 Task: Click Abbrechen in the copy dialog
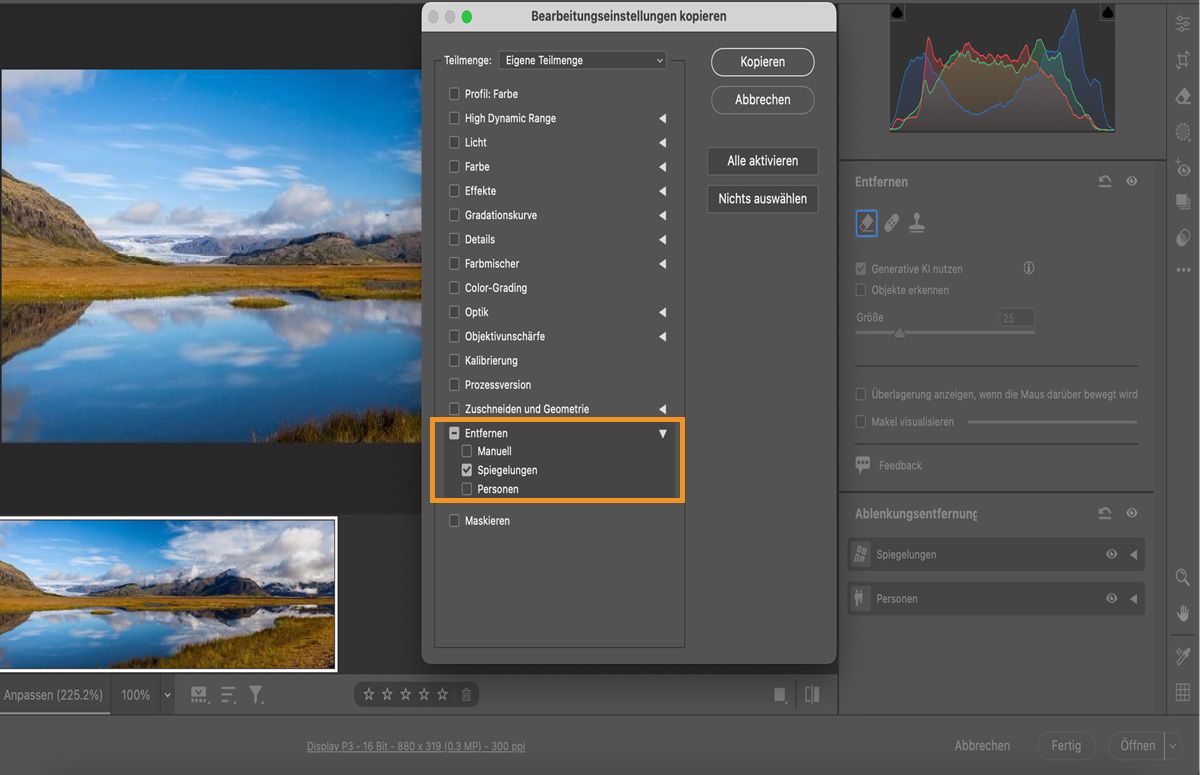(x=763, y=100)
